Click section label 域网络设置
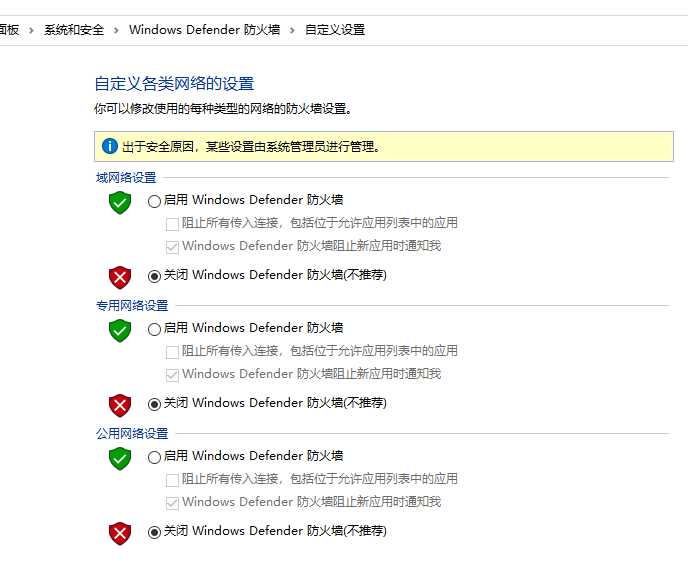Image resolution: width=688 pixels, height=568 pixels. pos(126,178)
